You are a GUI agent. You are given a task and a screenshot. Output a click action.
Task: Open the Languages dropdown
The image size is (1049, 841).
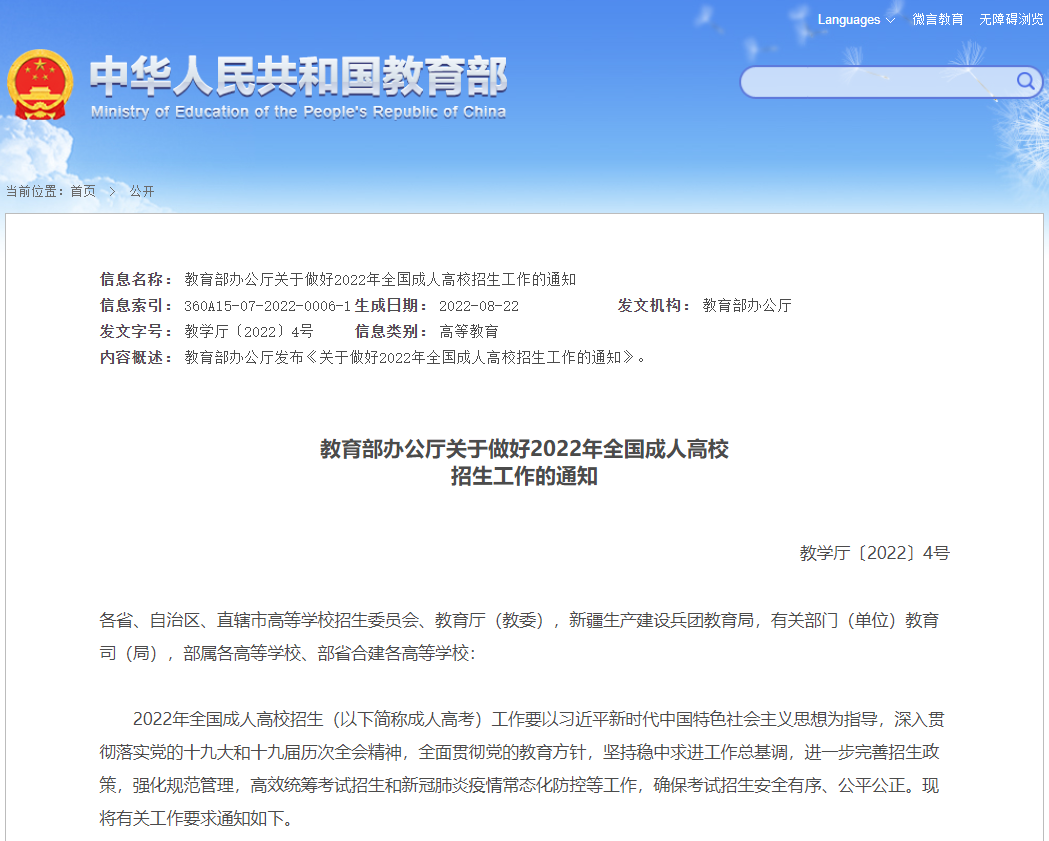[x=849, y=20]
